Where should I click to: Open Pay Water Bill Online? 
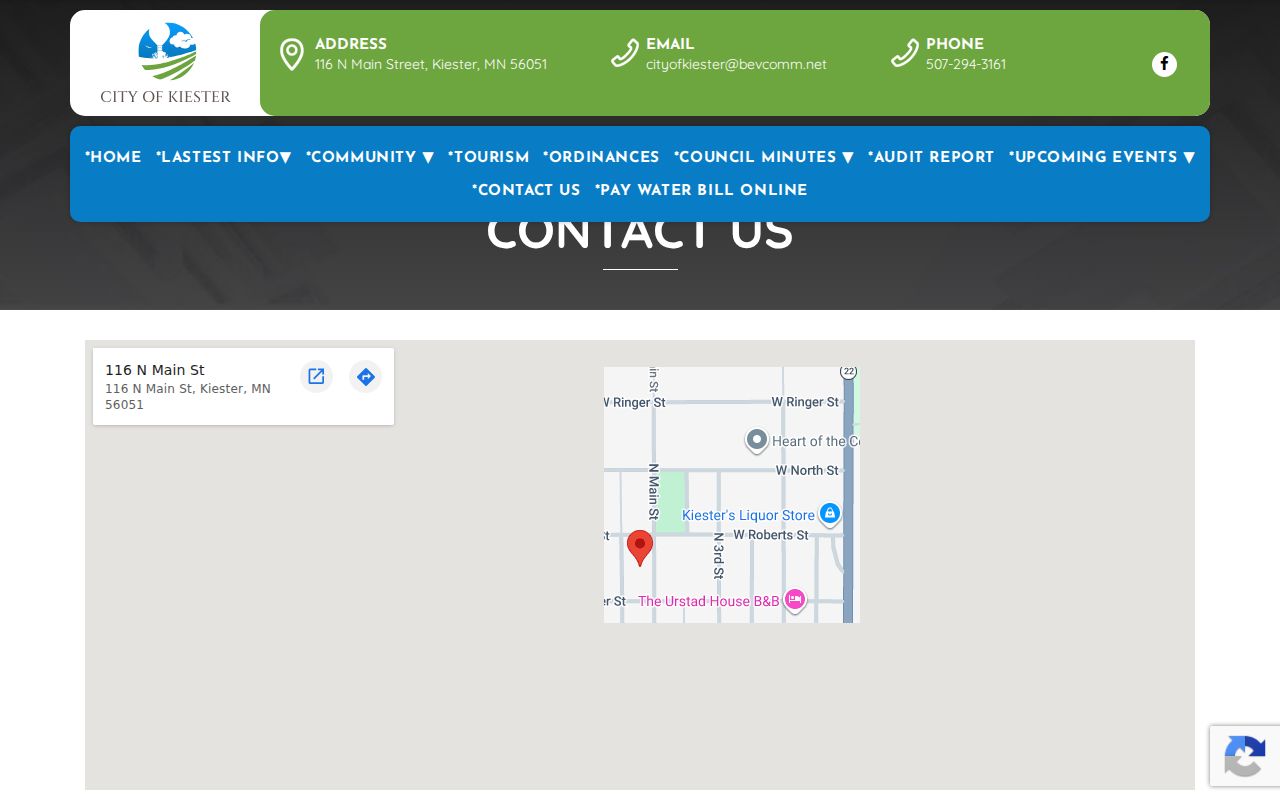(x=701, y=191)
